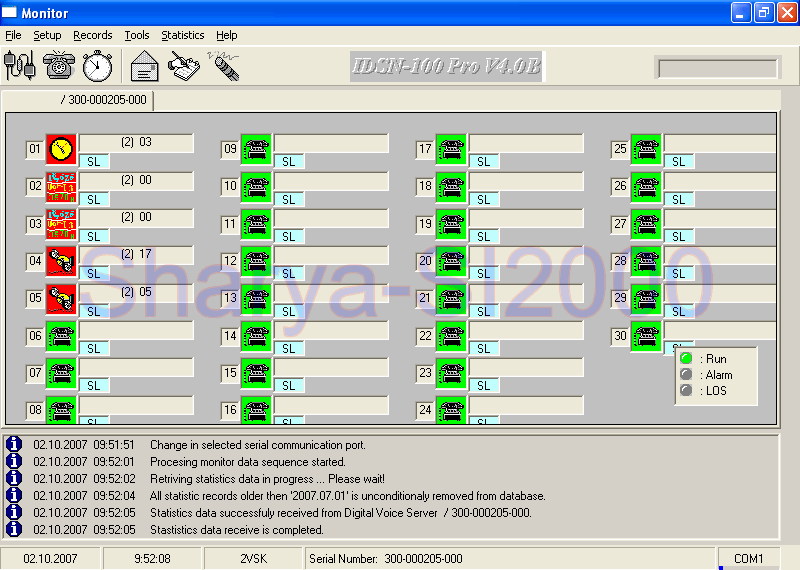Screen dimensions: 800x570
Task: Click the hand-writing notepad toolbar icon
Action: (x=184, y=66)
